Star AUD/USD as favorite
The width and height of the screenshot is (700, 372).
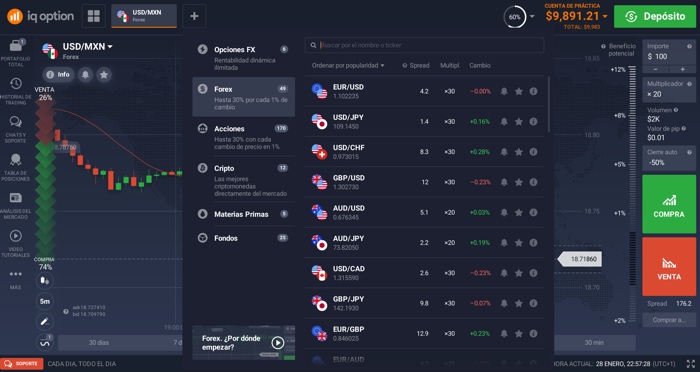click(x=519, y=213)
